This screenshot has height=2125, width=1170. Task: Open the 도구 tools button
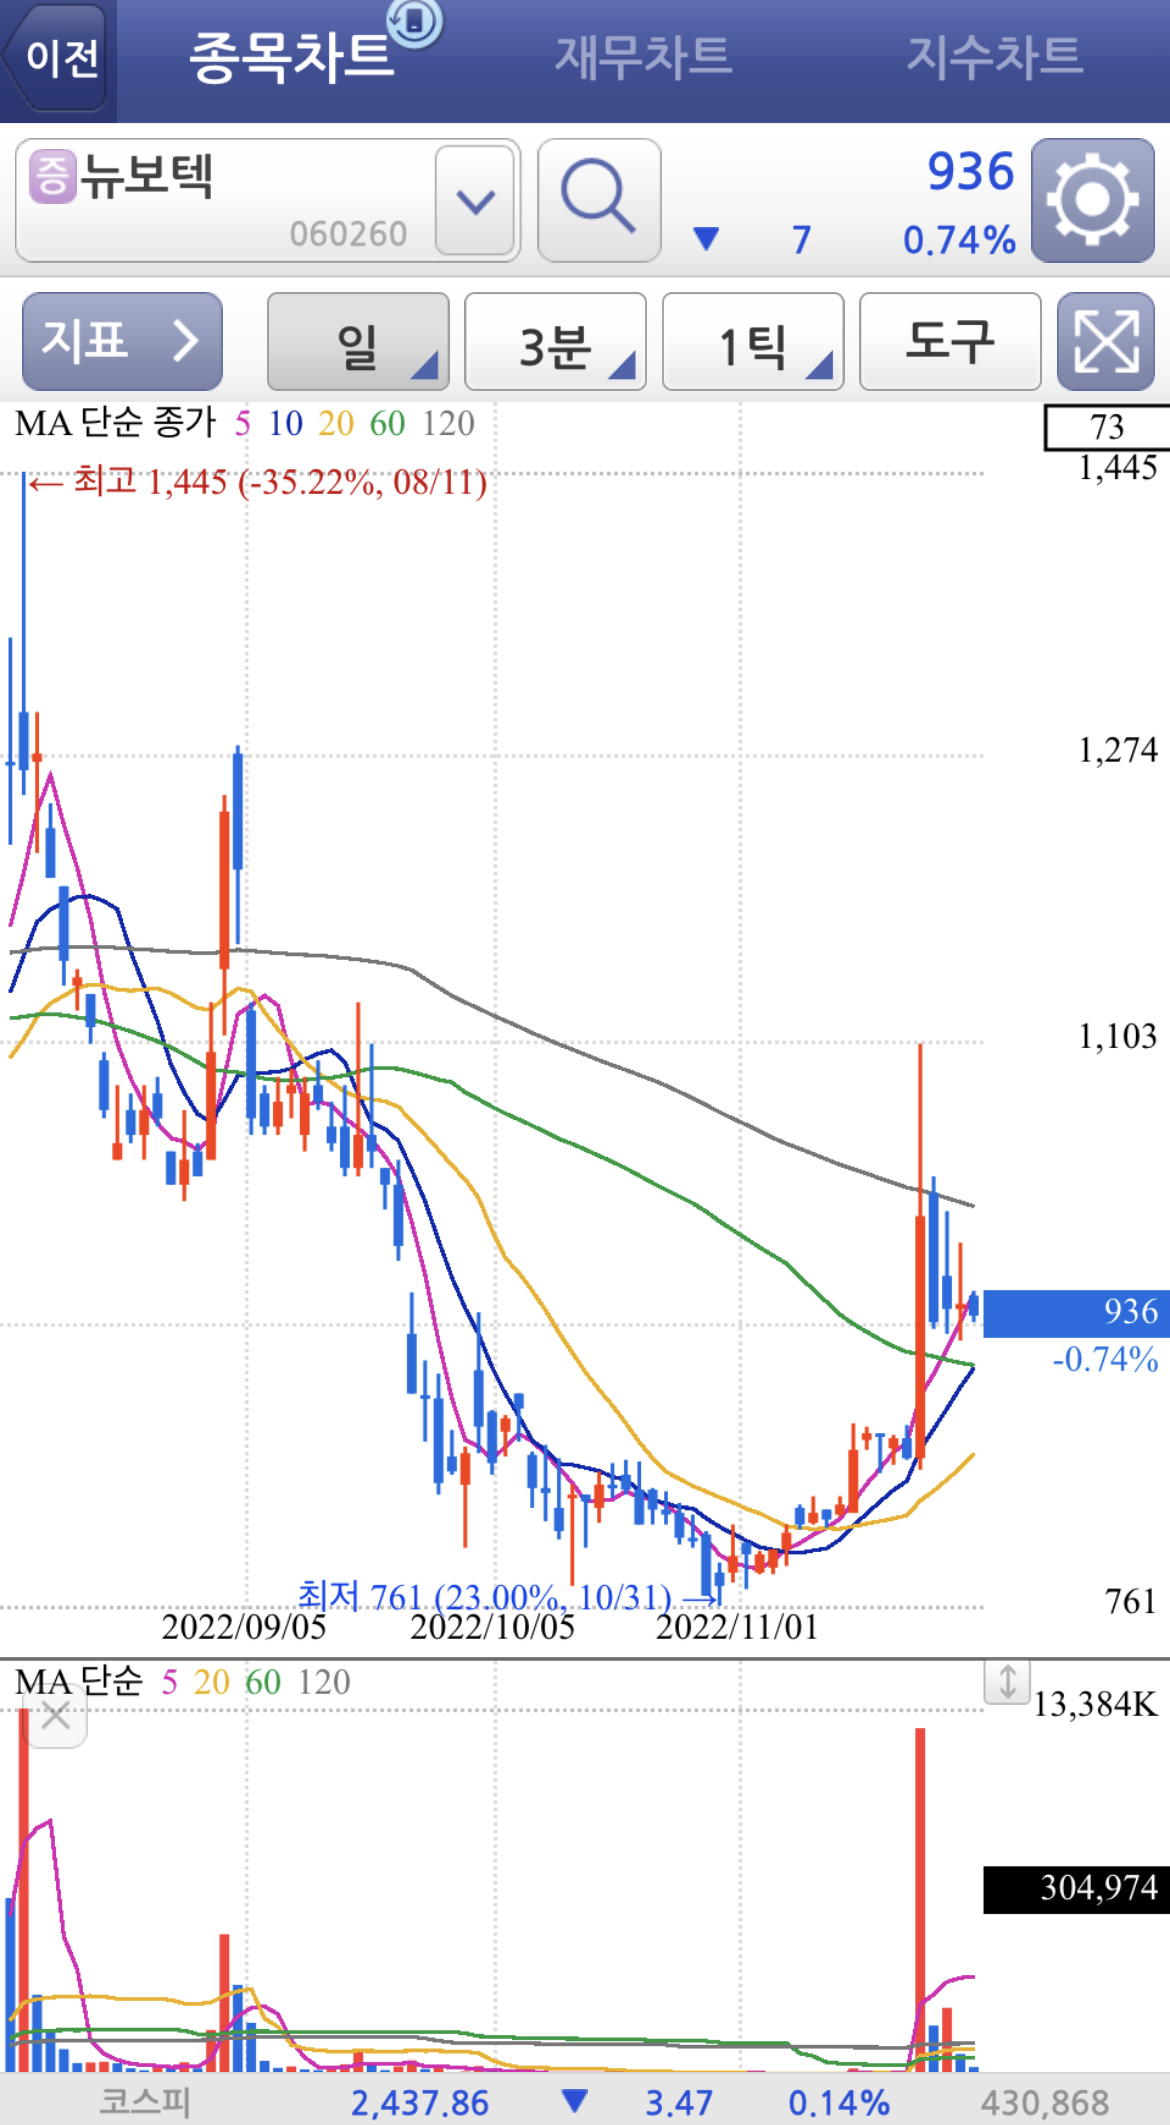click(950, 341)
